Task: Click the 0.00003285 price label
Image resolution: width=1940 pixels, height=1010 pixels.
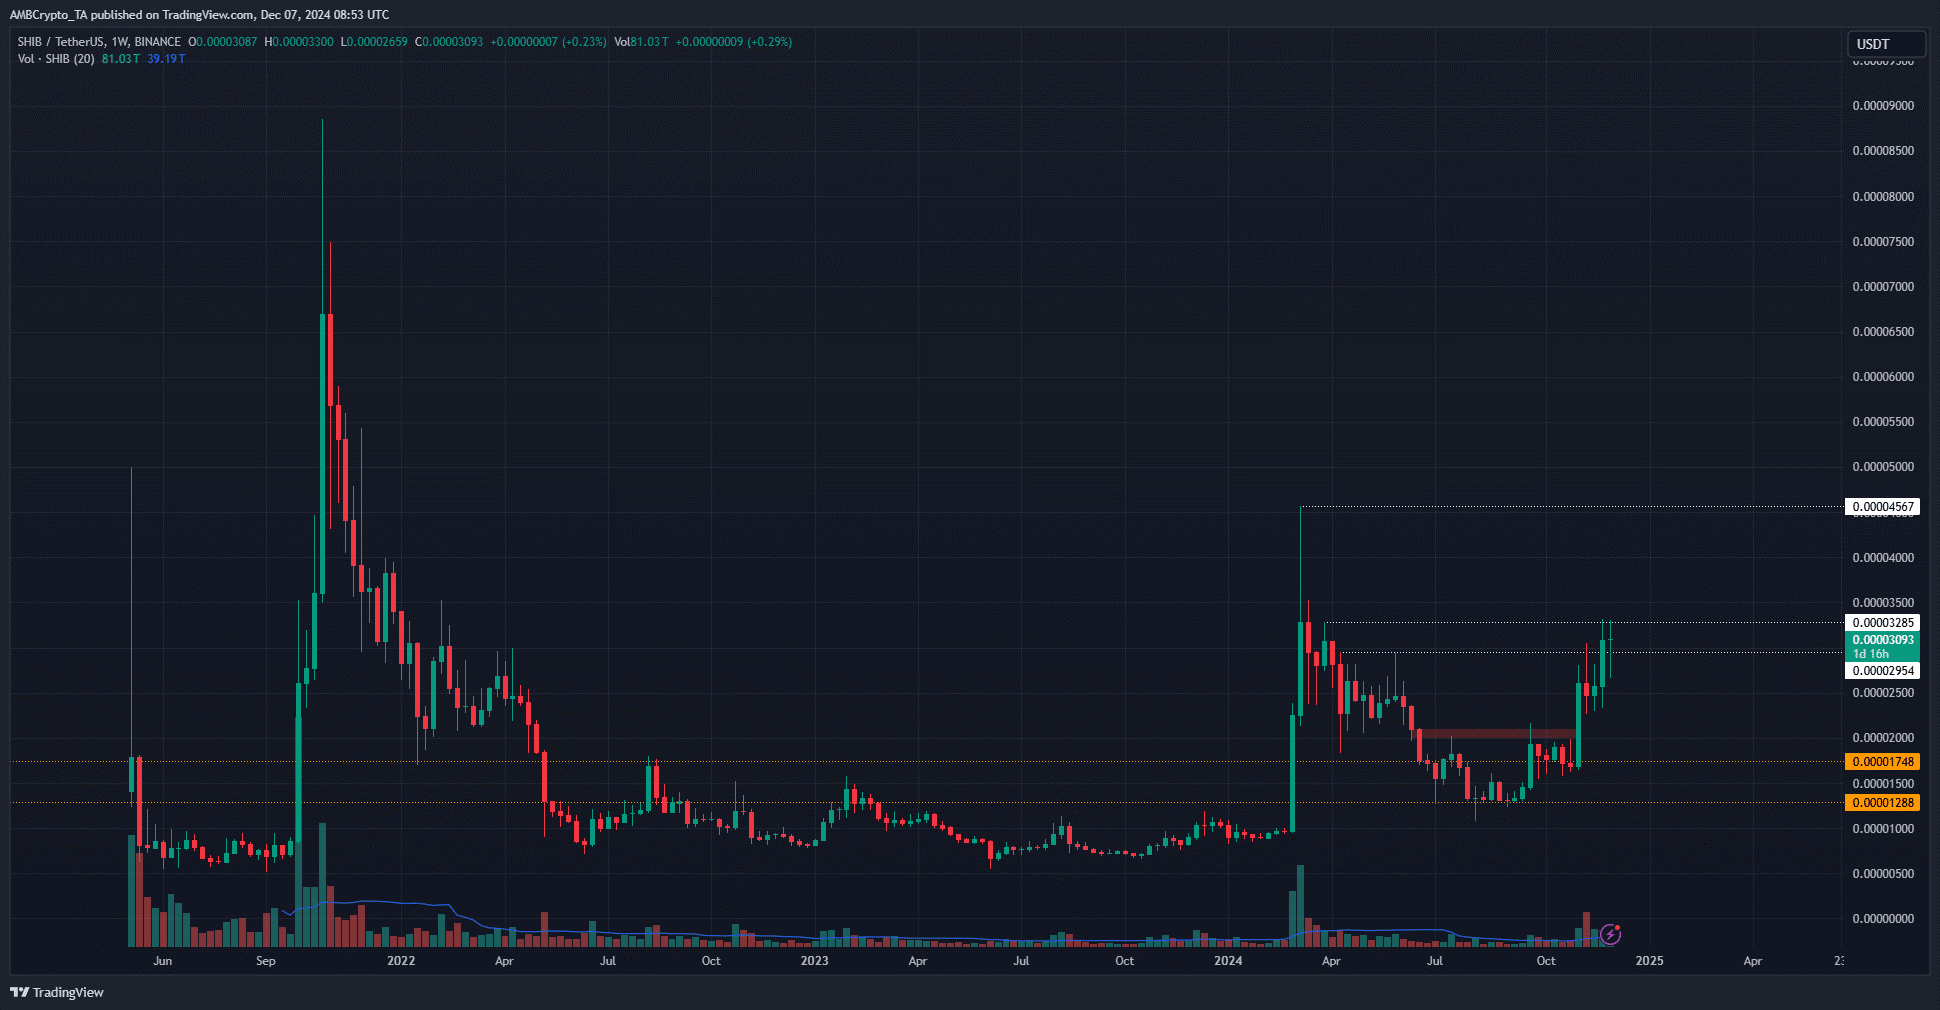Action: (x=1882, y=623)
